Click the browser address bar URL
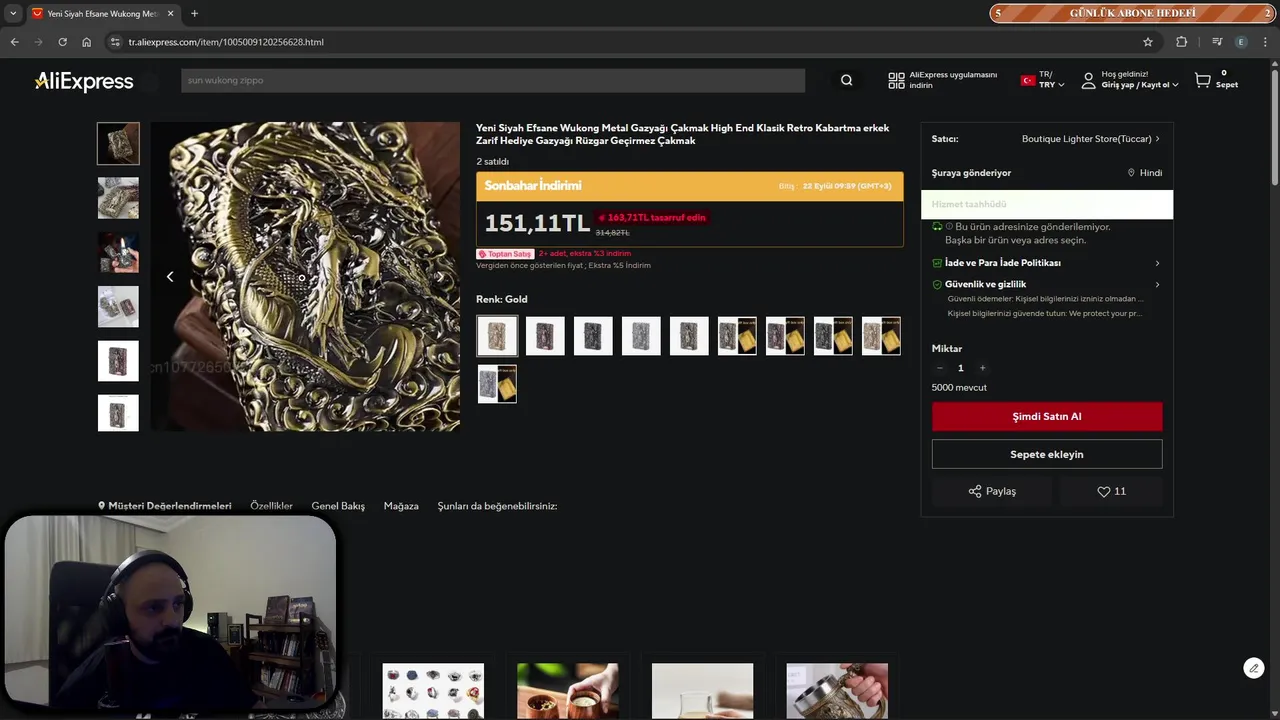 pyautogui.click(x=226, y=42)
